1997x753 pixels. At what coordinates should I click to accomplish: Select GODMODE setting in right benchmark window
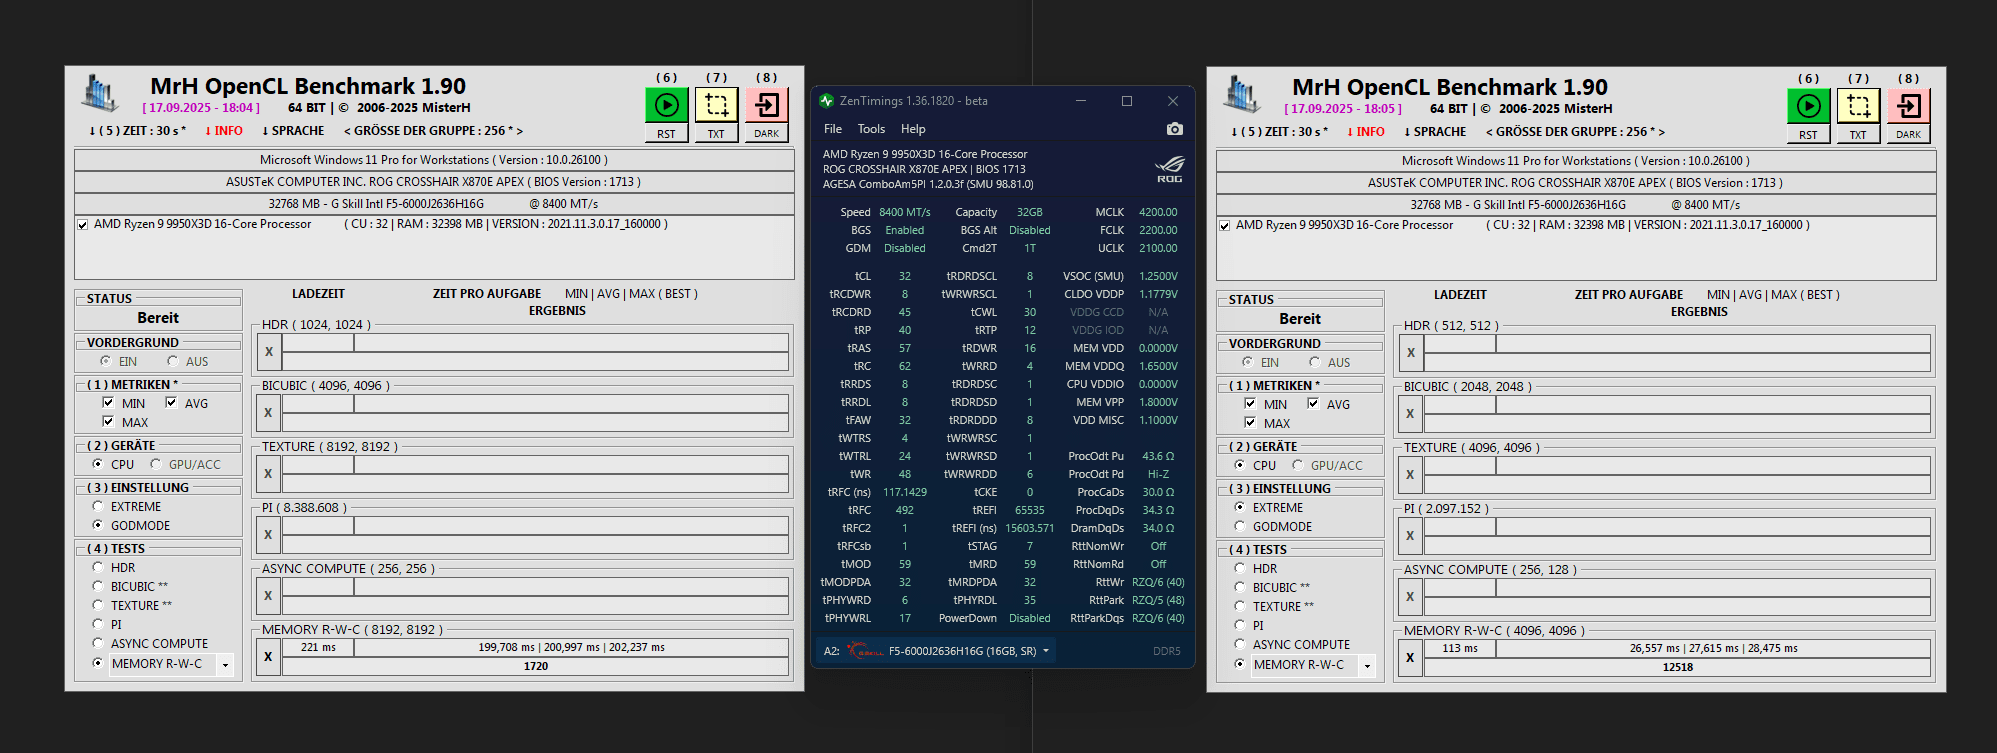pos(1240,527)
